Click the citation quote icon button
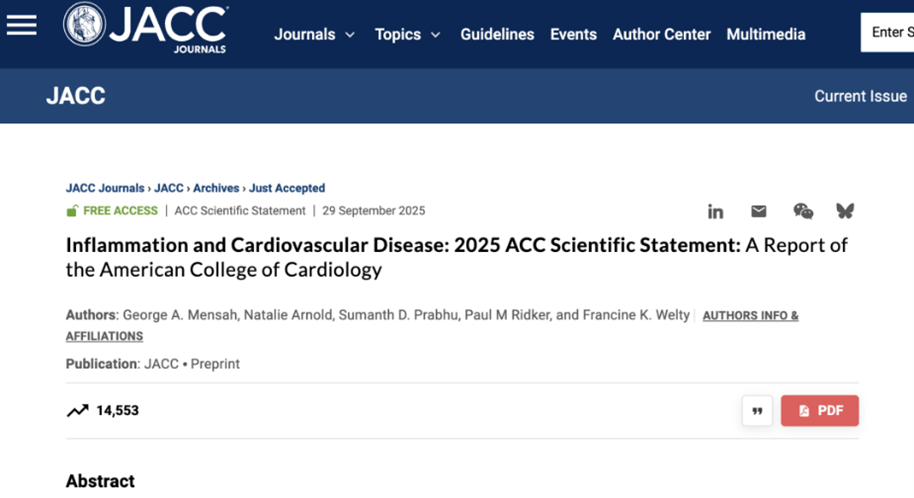 (757, 411)
